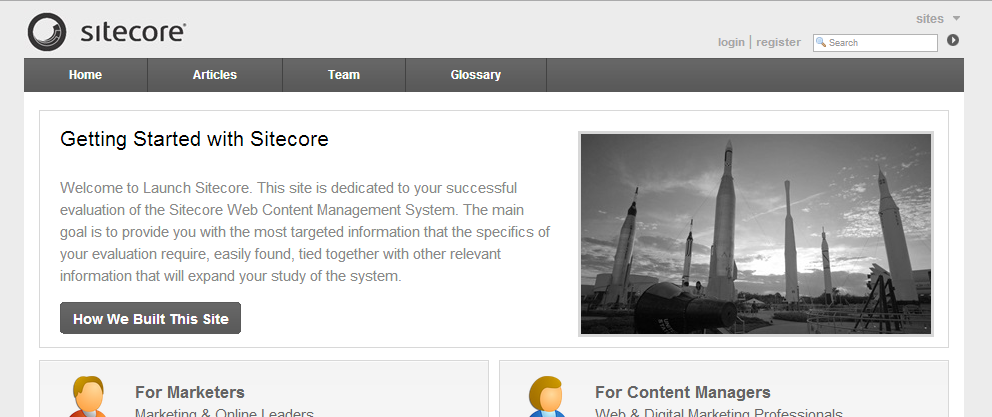Image resolution: width=992 pixels, height=417 pixels.
Task: Open the For Content Managers heading link
Action: click(x=683, y=392)
